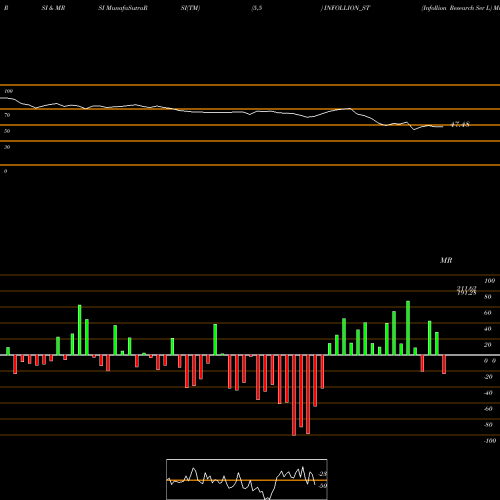This screenshot has height=500, width=500.
Task: Click the 'MR' title above histogram
Action: (446, 260)
